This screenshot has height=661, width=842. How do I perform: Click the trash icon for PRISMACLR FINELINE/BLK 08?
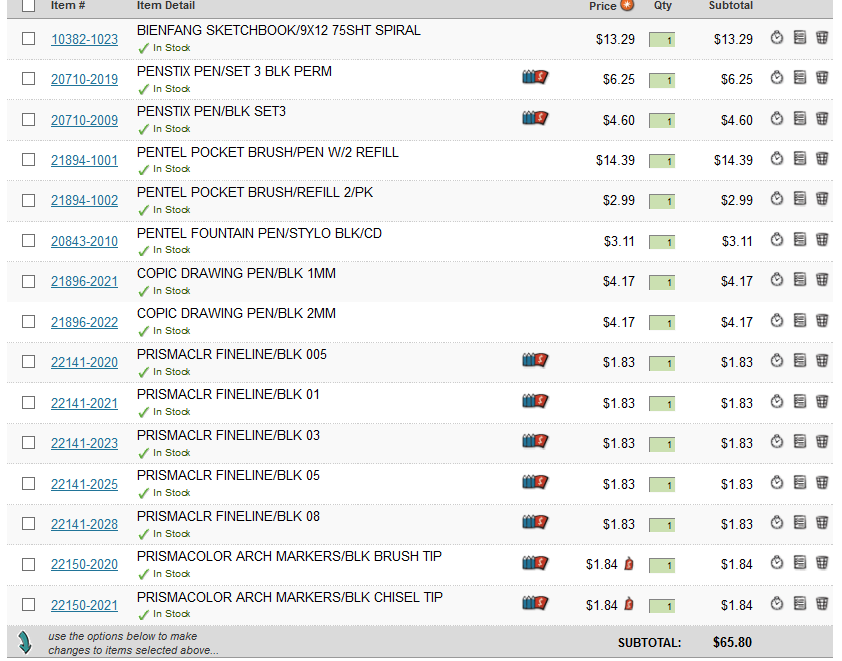(822, 522)
